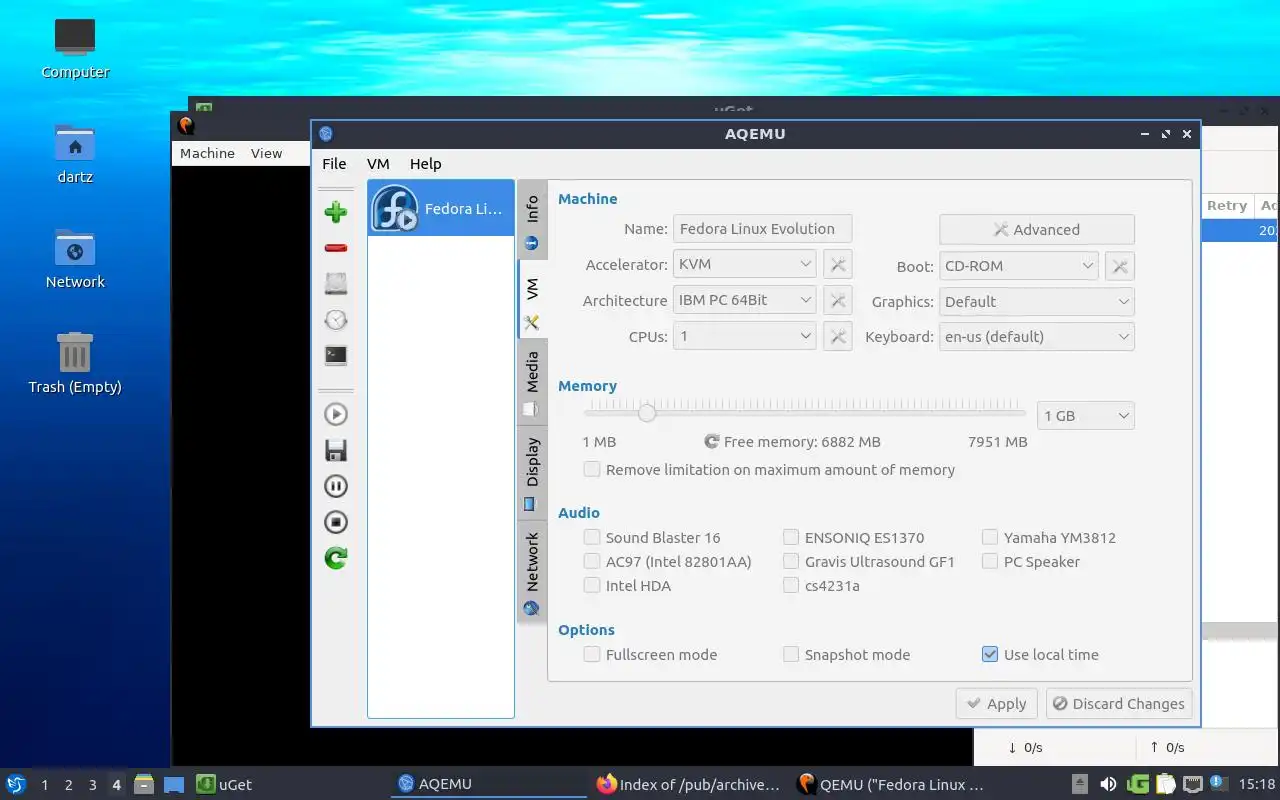Screen dimensions: 1280x800
Task: Switch to the Info tab
Action: coord(532,219)
